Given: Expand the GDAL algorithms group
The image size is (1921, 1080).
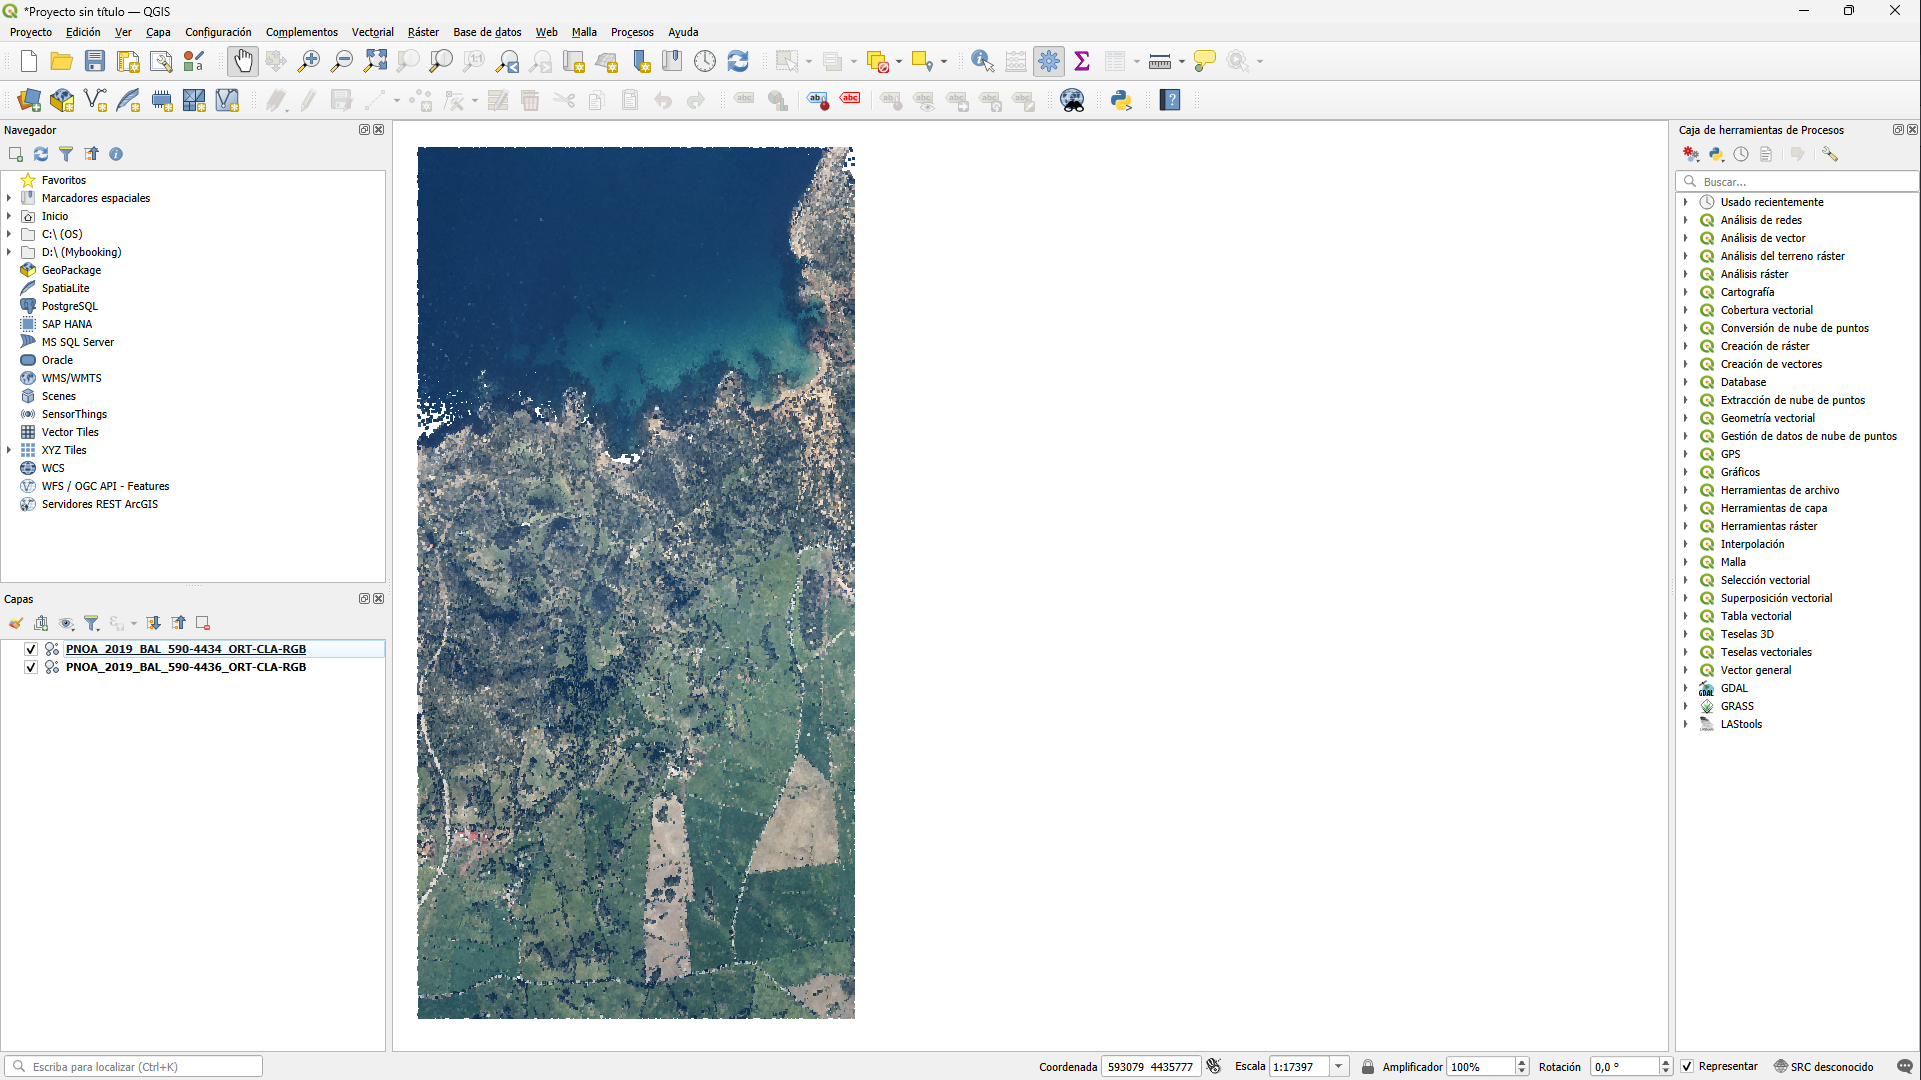Looking at the screenshot, I should point(1686,688).
